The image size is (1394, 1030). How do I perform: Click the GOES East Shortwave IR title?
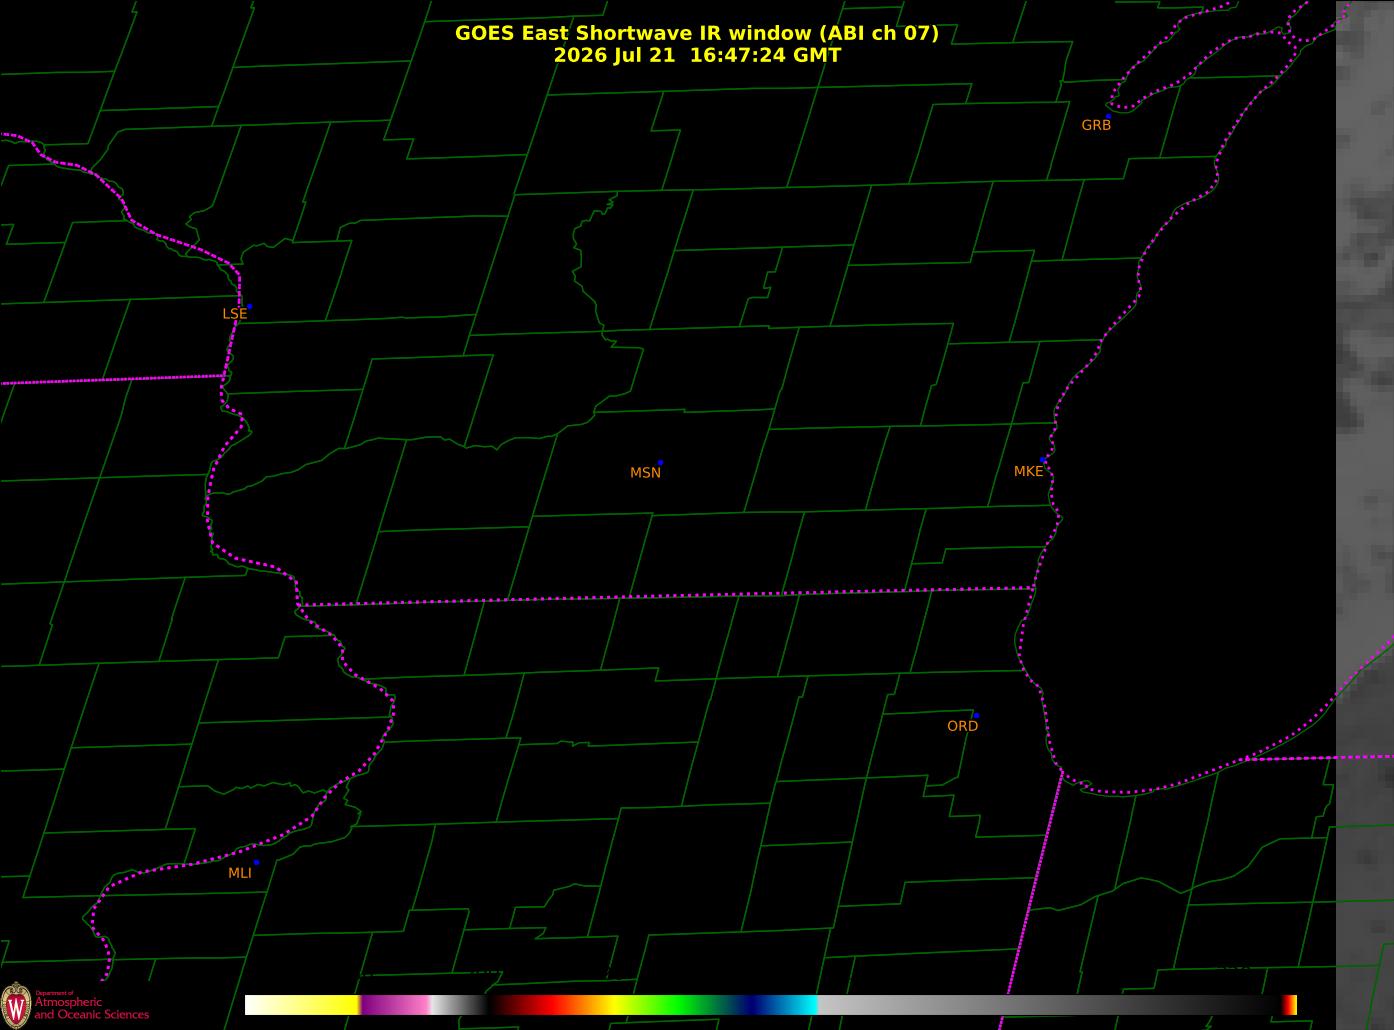[x=697, y=33]
